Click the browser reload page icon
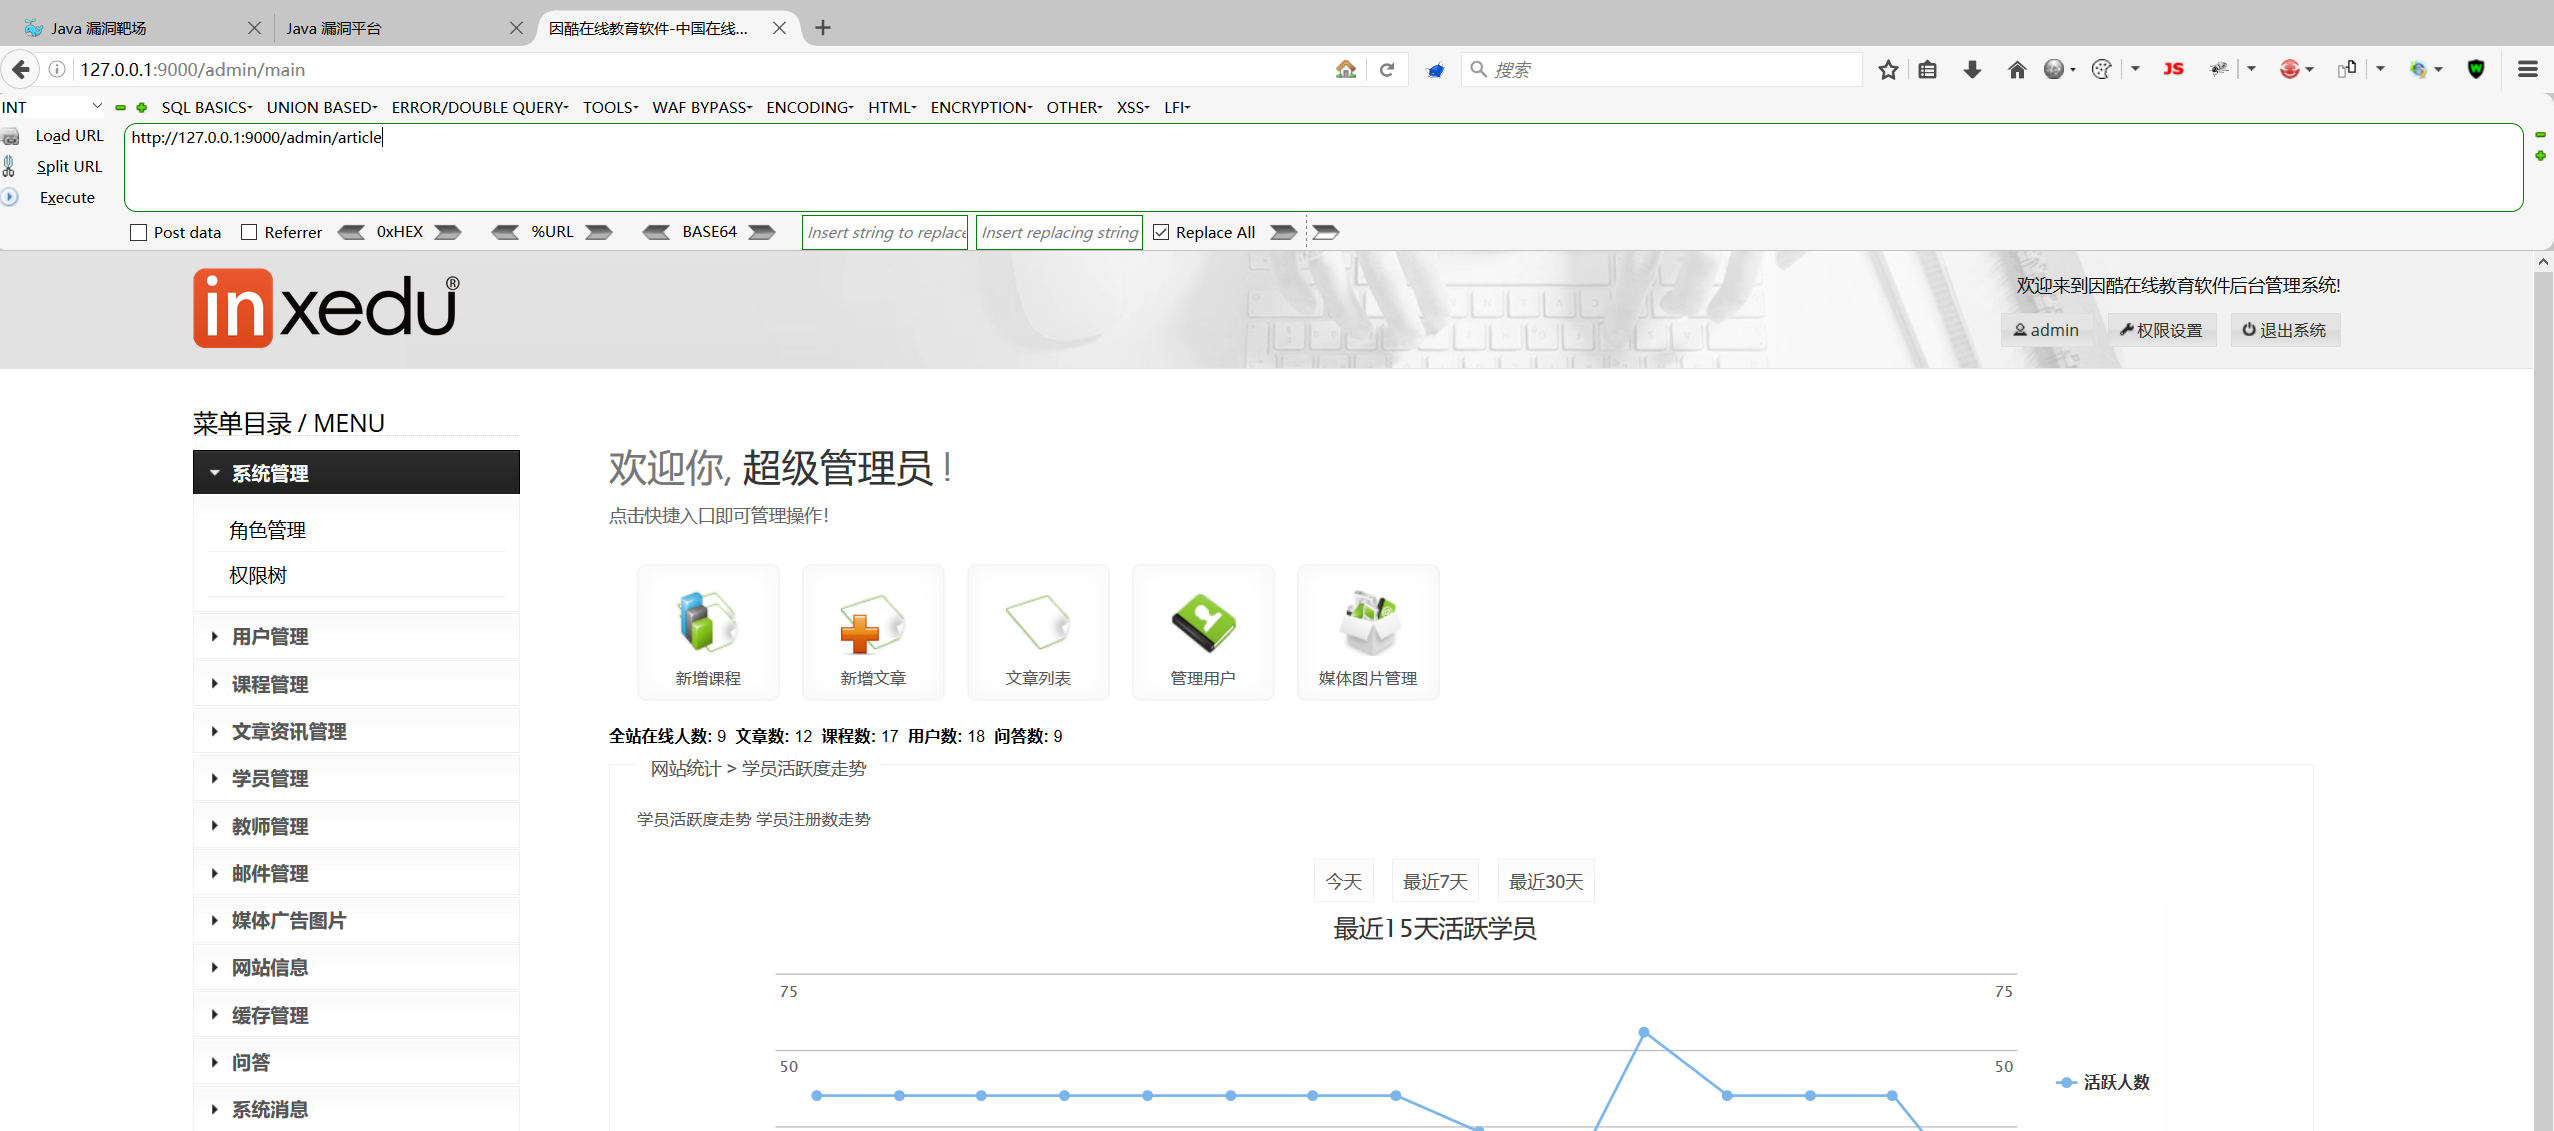Viewport: 2554px width, 1131px height. tap(1386, 70)
